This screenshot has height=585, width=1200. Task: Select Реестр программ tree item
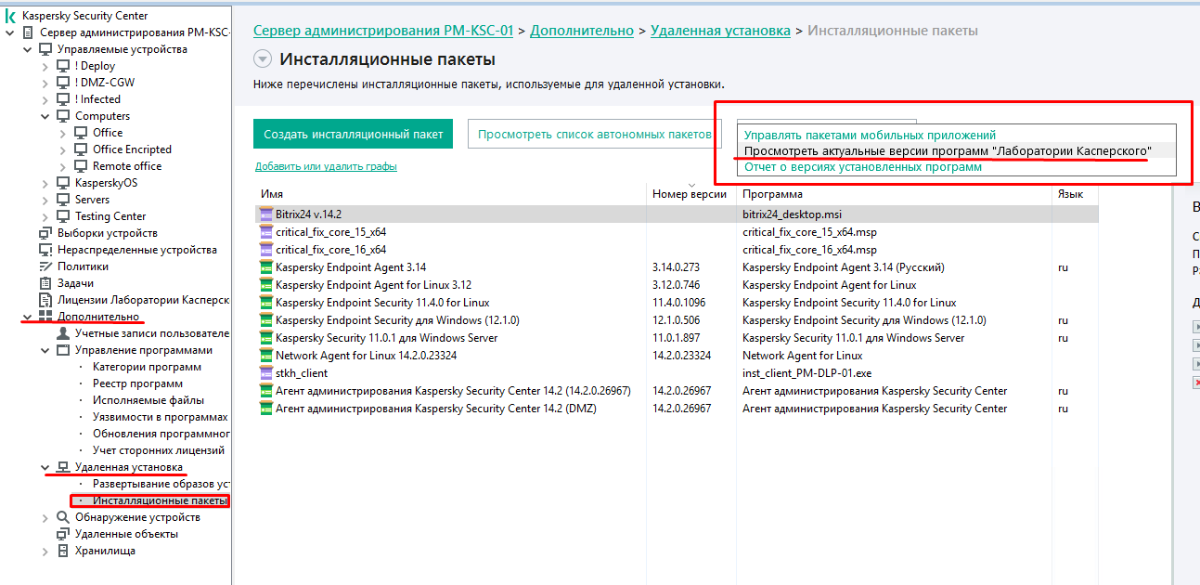(138, 384)
